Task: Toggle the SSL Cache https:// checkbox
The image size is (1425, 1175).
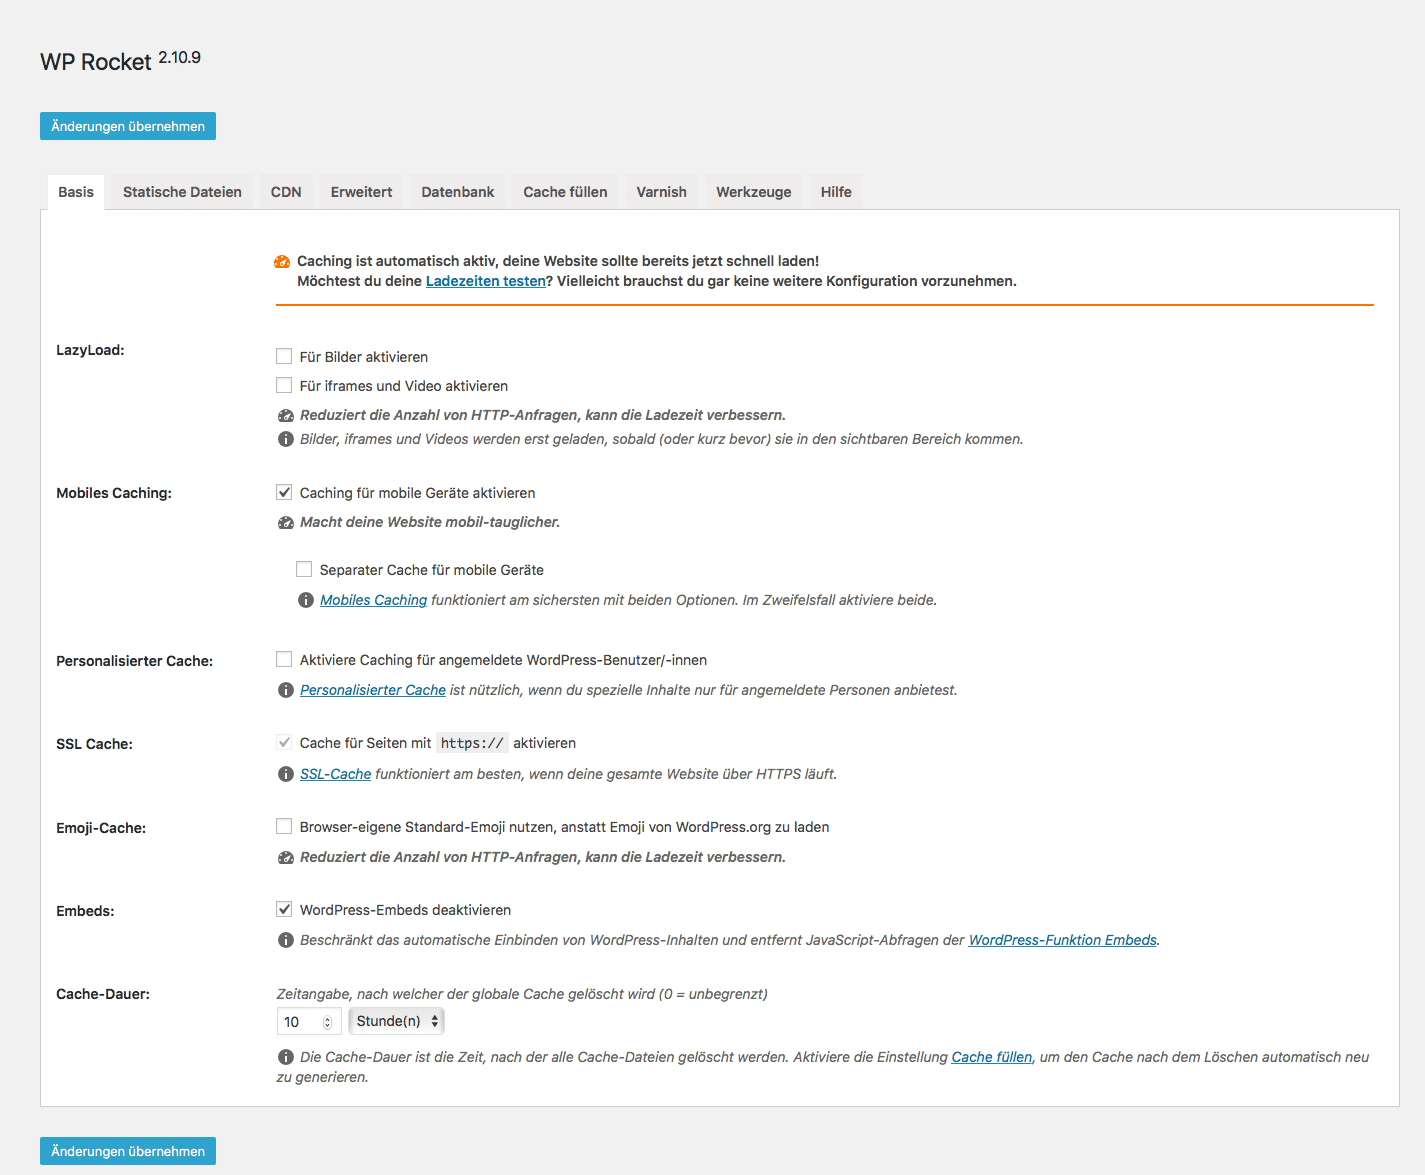Action: [284, 742]
